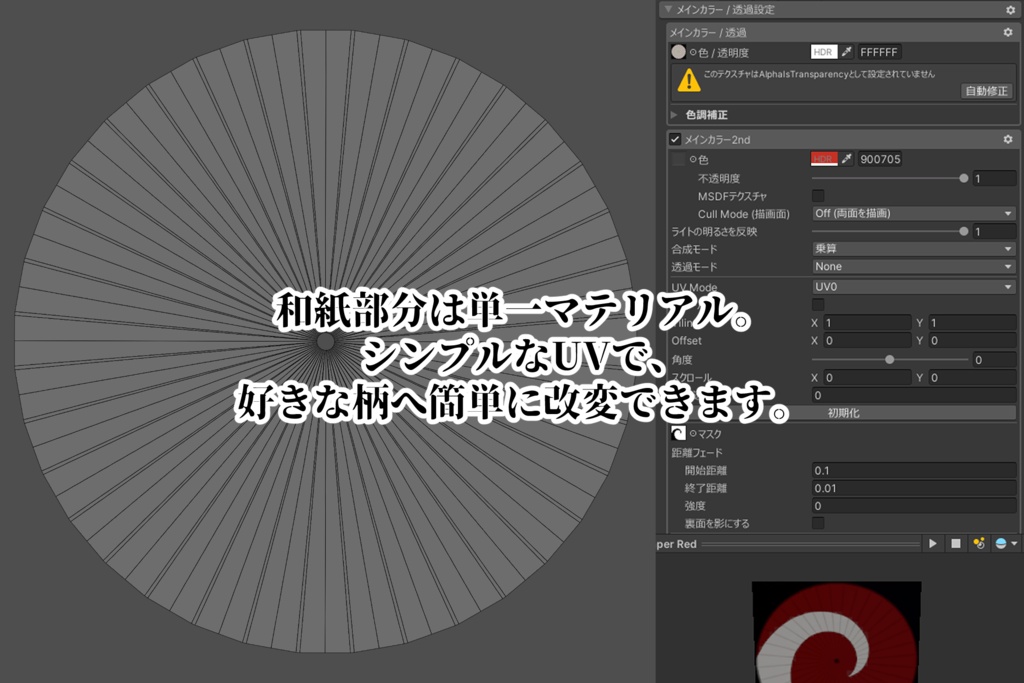Image resolution: width=1024 pixels, height=683 pixels.
Task: Pick color with eyedropper next to FFFFFF
Action: (x=847, y=52)
